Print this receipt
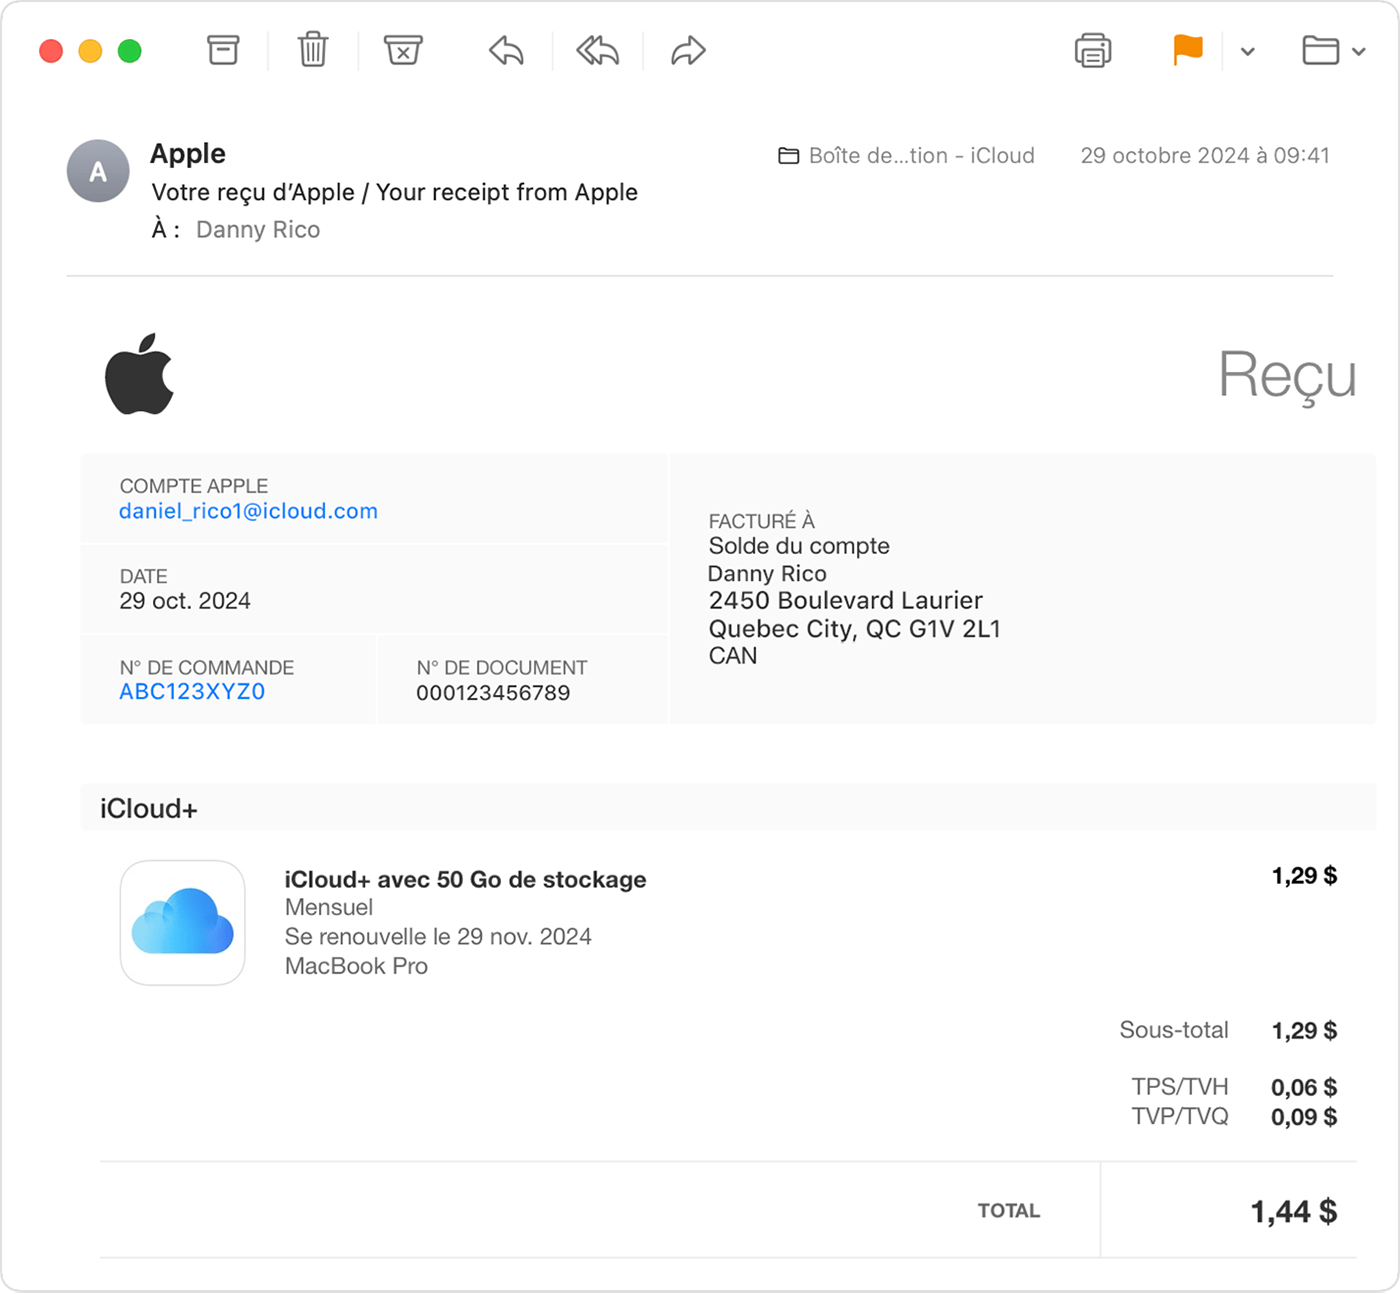Viewport: 1400px width, 1294px height. (1092, 50)
